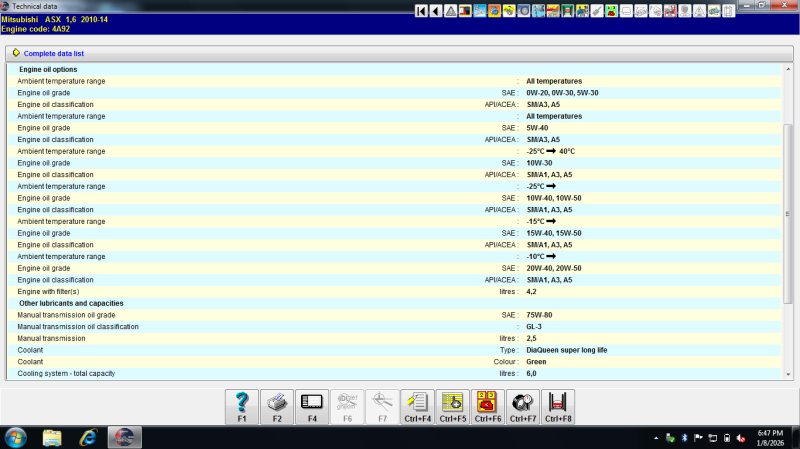Click the greyed F7 magnifier button
The image size is (800, 449).
[383, 407]
